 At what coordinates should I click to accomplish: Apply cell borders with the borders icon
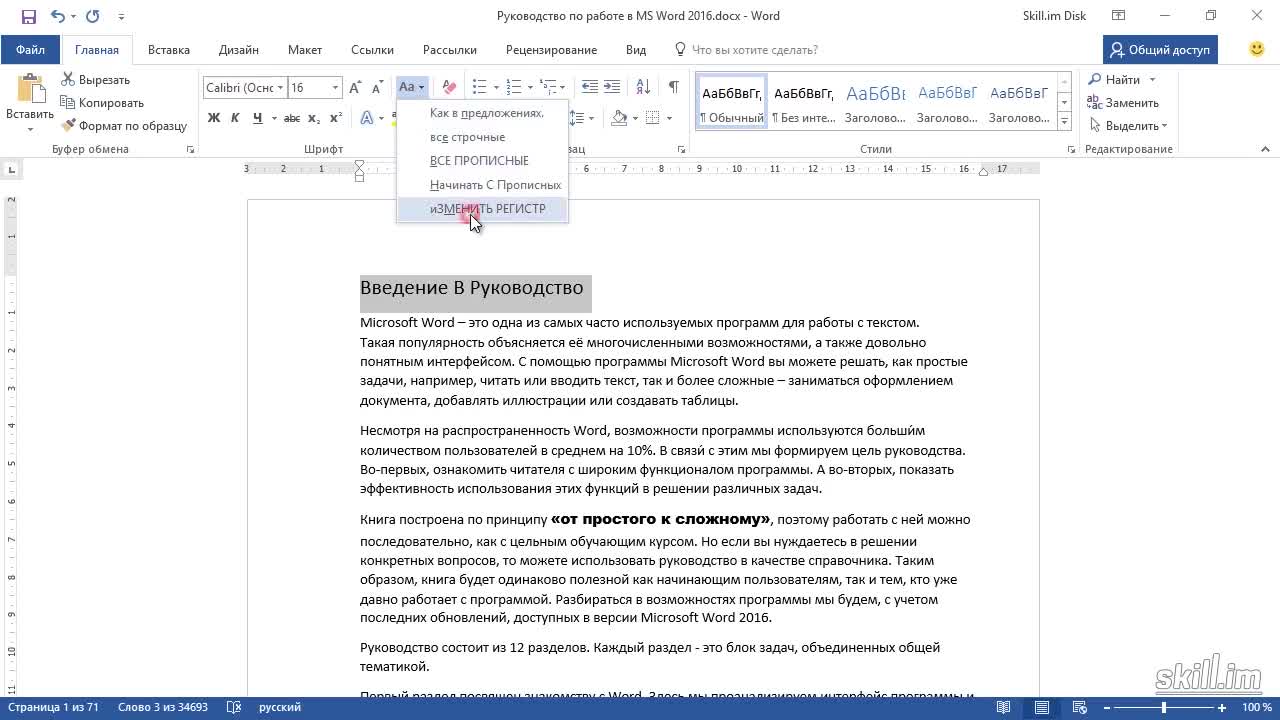pyautogui.click(x=652, y=118)
